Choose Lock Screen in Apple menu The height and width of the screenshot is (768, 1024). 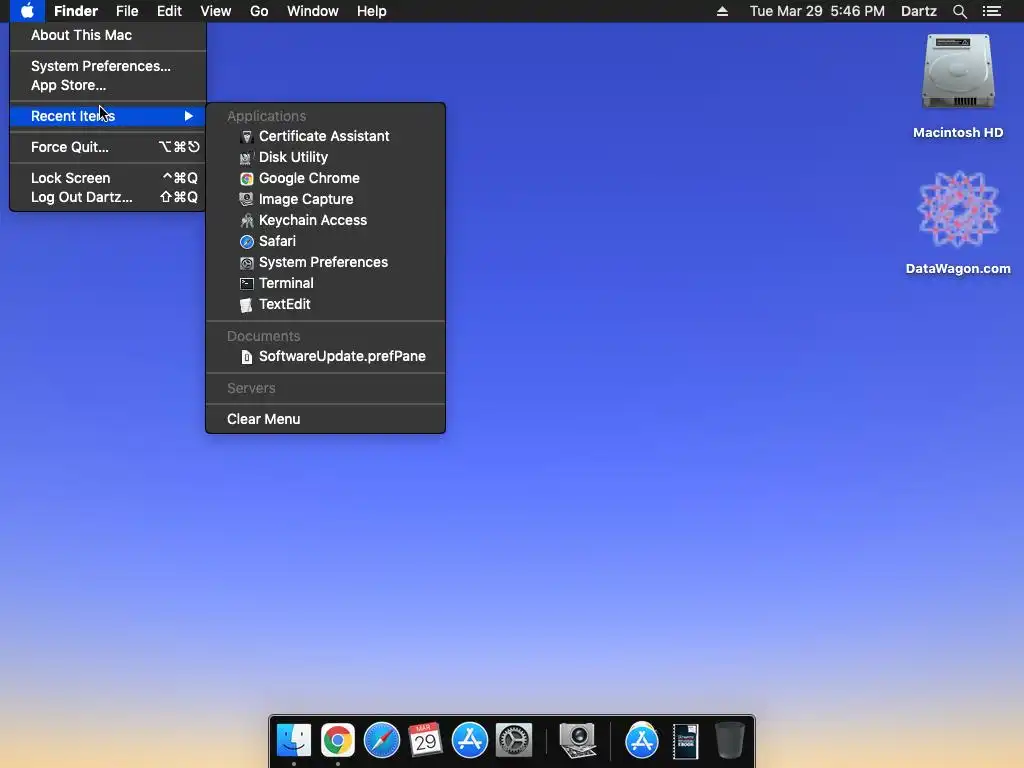pyautogui.click(x=108, y=178)
